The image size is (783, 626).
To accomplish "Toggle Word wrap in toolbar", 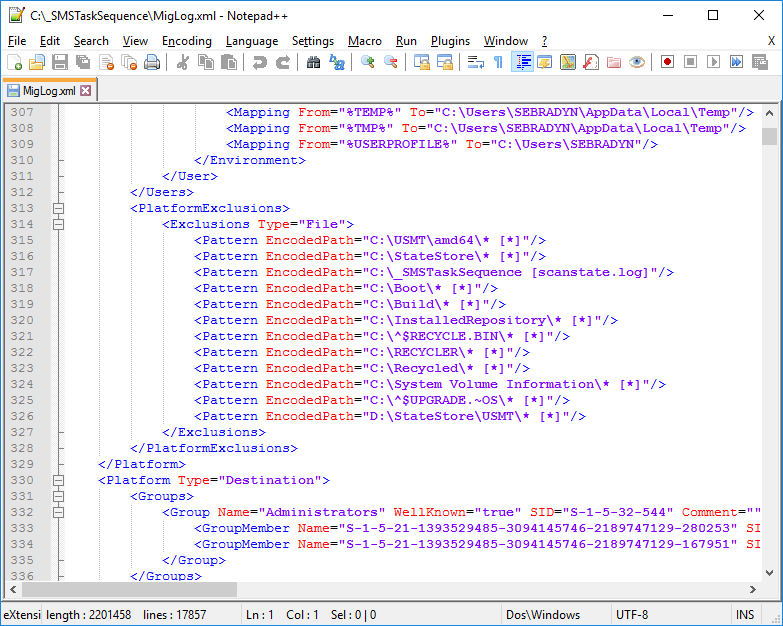I will (x=475, y=62).
